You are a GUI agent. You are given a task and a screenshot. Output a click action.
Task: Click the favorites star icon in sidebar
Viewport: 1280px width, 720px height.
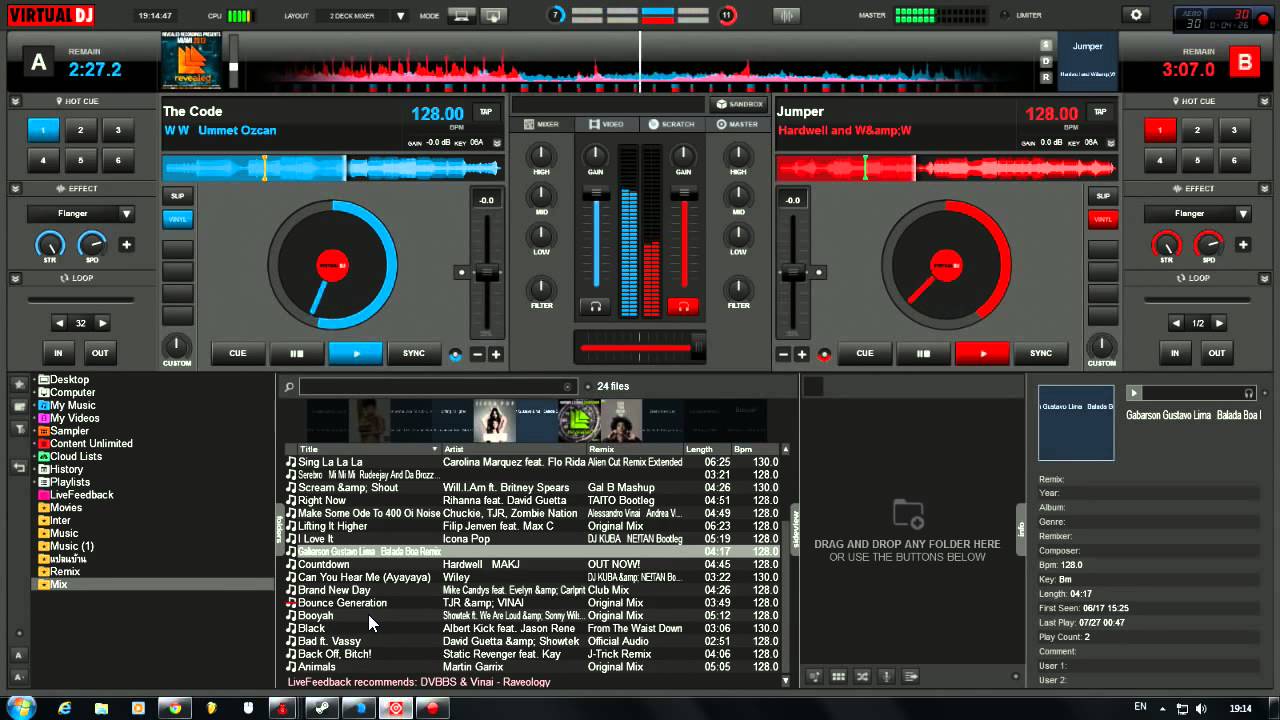[x=19, y=384]
